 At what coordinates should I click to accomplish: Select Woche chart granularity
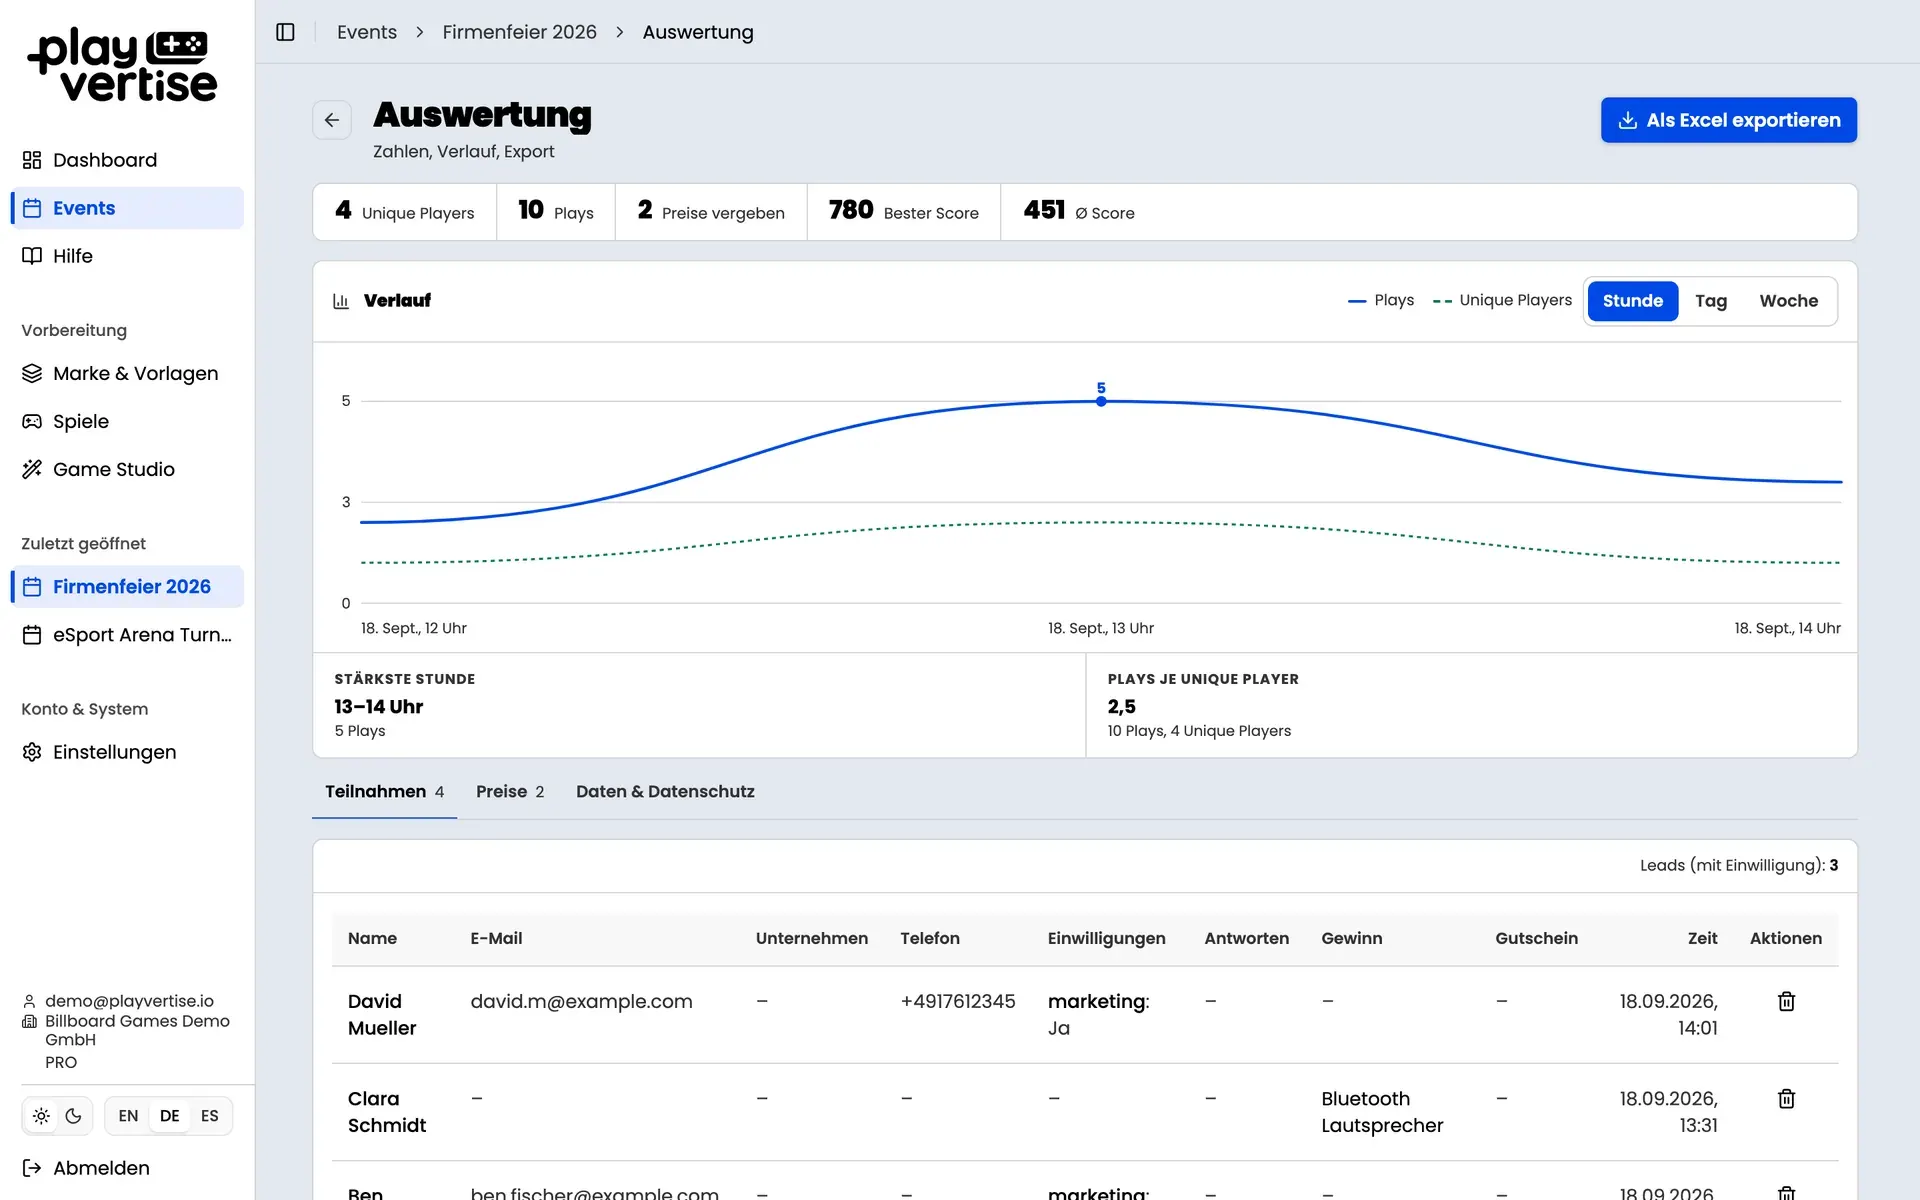(x=1788, y=301)
